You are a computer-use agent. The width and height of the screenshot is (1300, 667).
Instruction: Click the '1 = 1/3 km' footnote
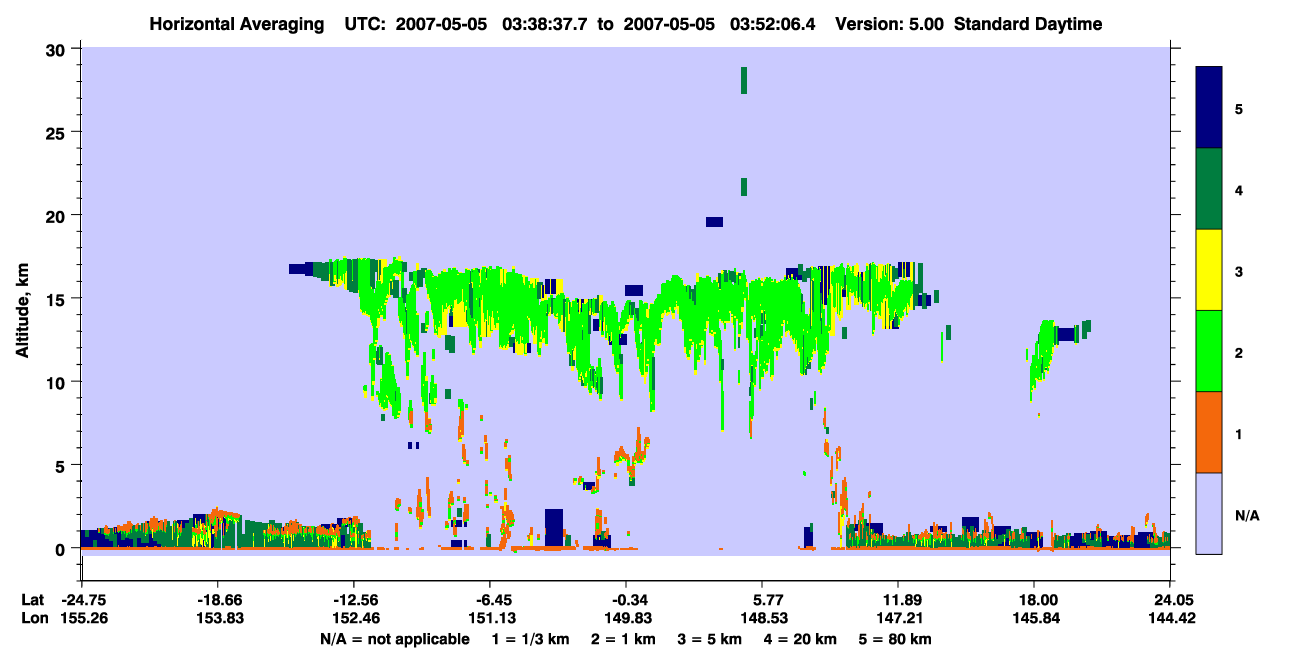(x=531, y=639)
